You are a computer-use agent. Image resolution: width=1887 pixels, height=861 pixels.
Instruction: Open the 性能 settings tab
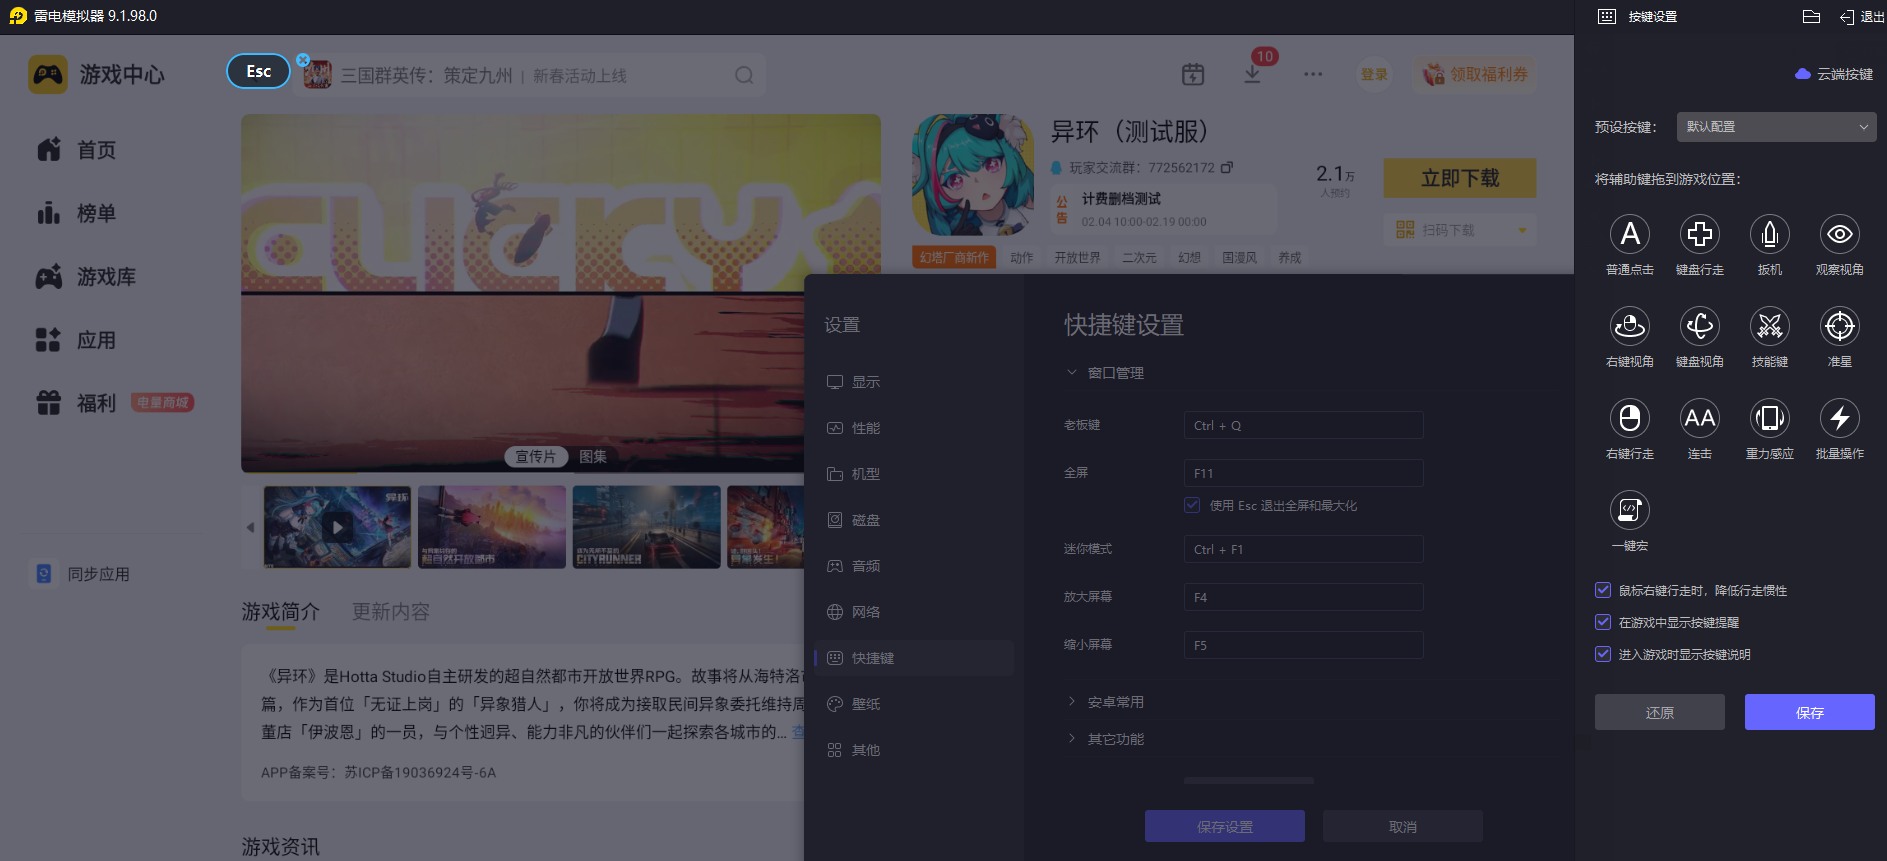click(865, 428)
